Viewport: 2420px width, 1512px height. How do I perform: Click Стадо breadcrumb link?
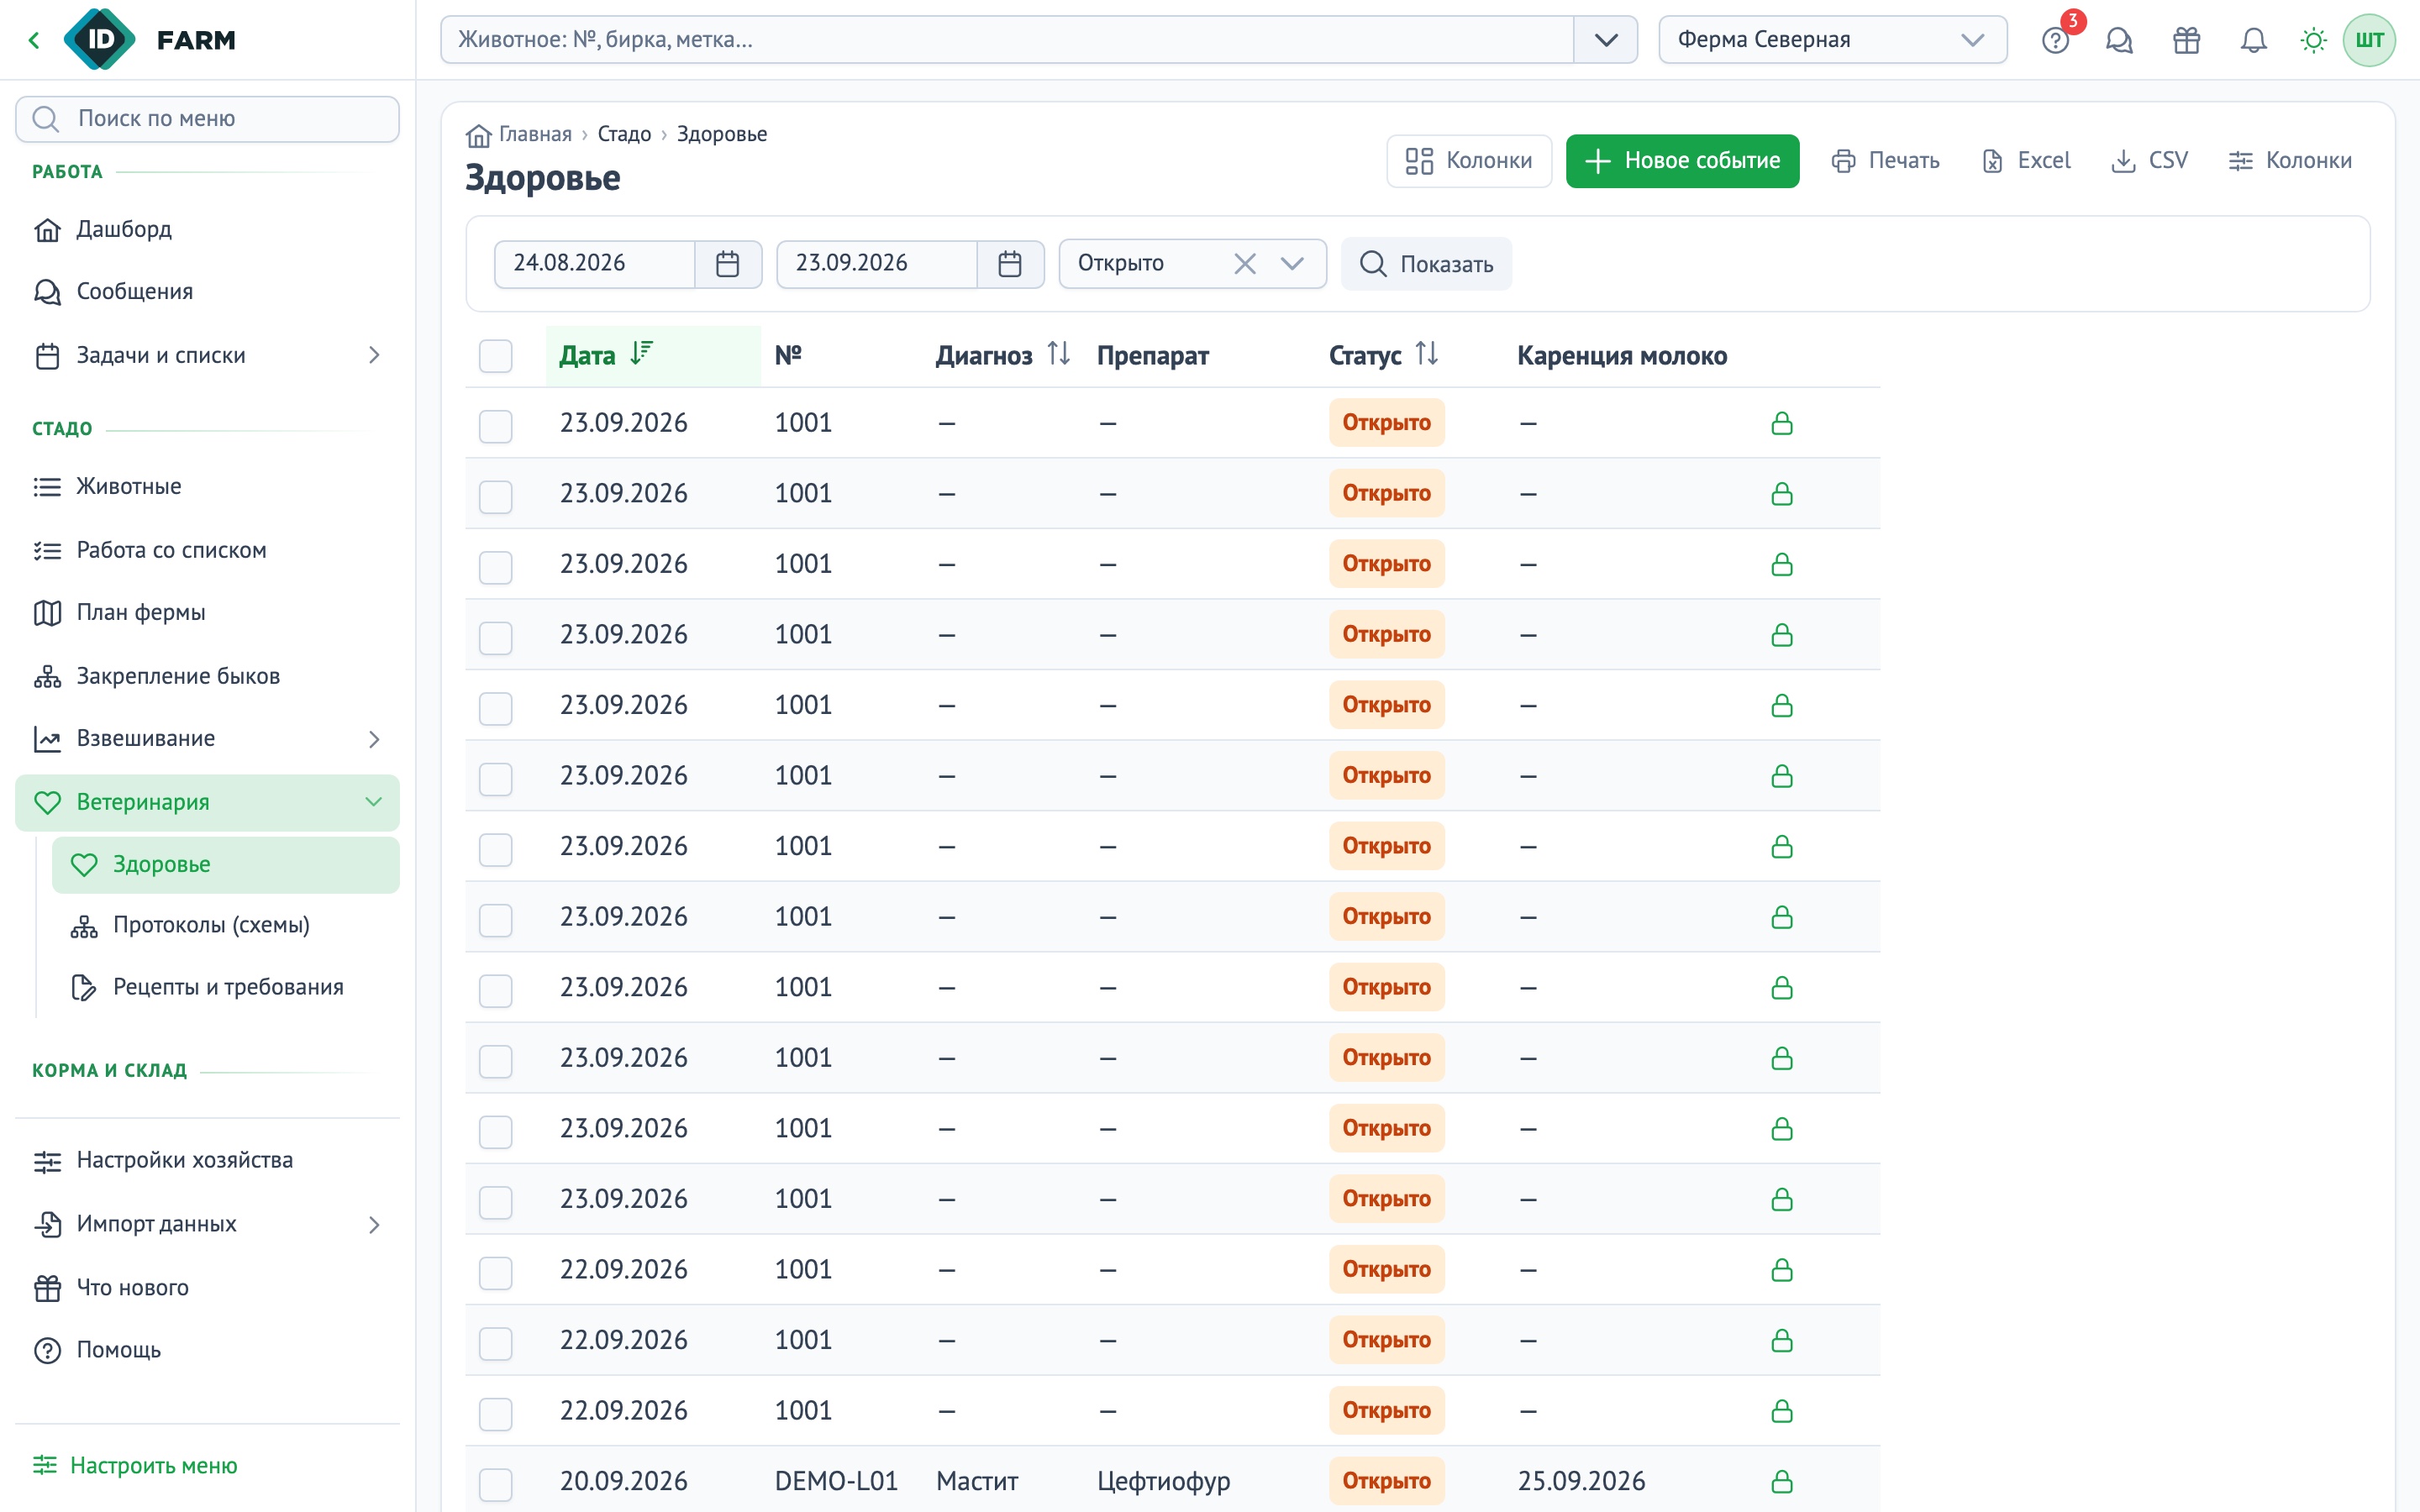[624, 135]
